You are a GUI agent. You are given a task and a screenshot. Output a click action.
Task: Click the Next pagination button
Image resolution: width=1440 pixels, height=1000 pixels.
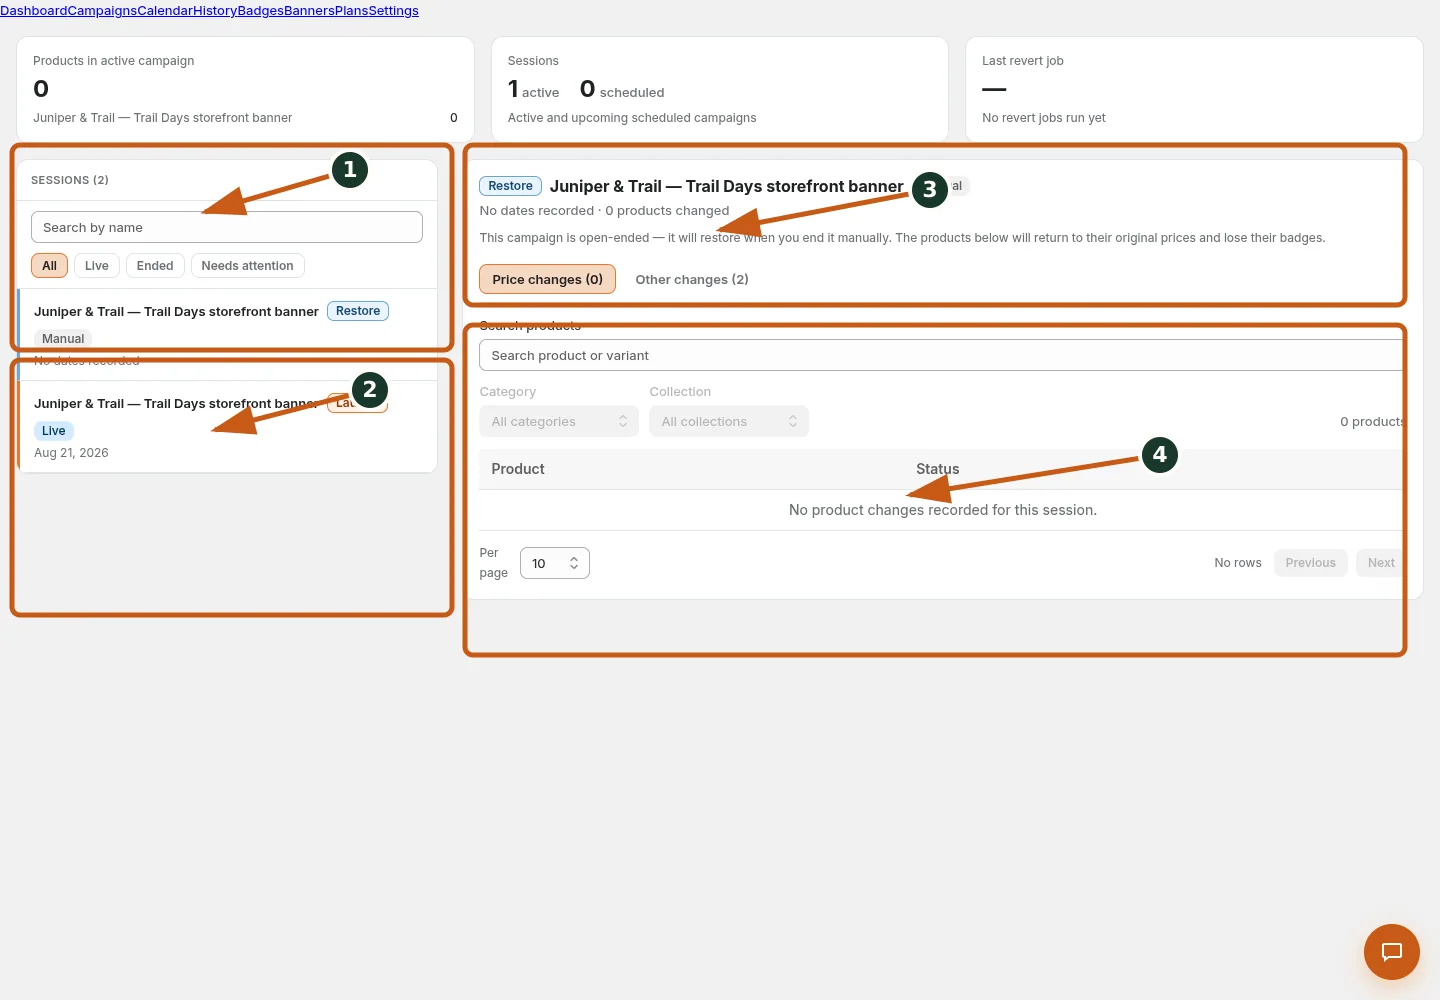tap(1381, 563)
